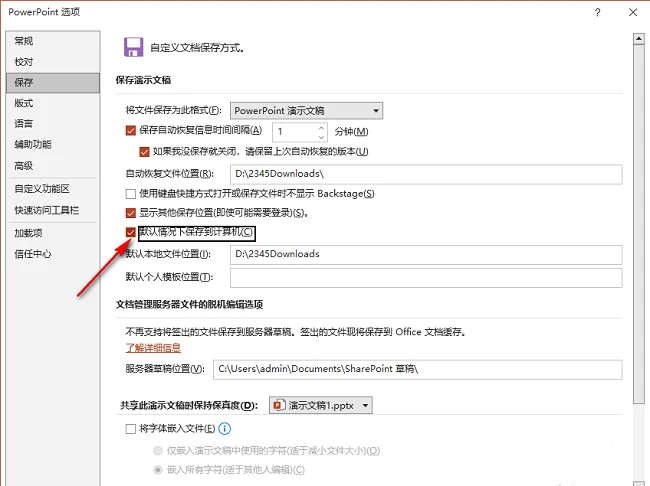Screen dimensions: 650x486
Task: Click the purple floppy disk save icon
Action: tap(133, 47)
